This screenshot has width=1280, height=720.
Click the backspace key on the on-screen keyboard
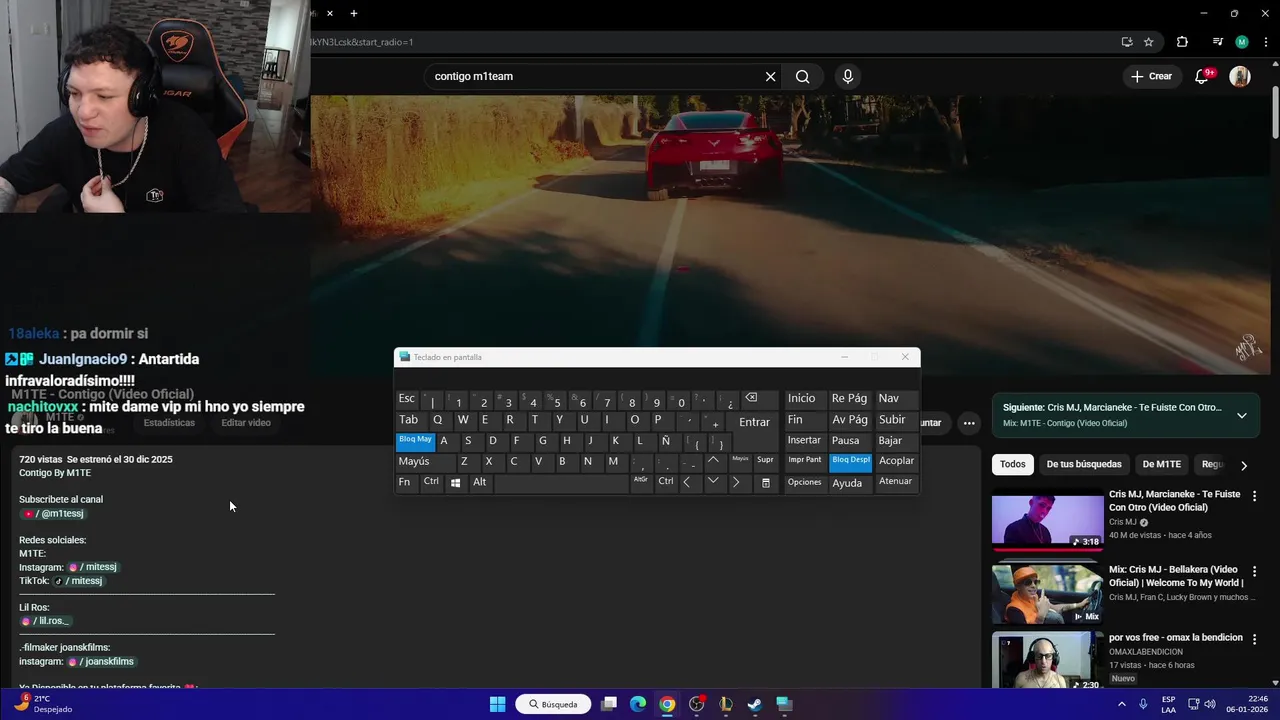tap(751, 398)
